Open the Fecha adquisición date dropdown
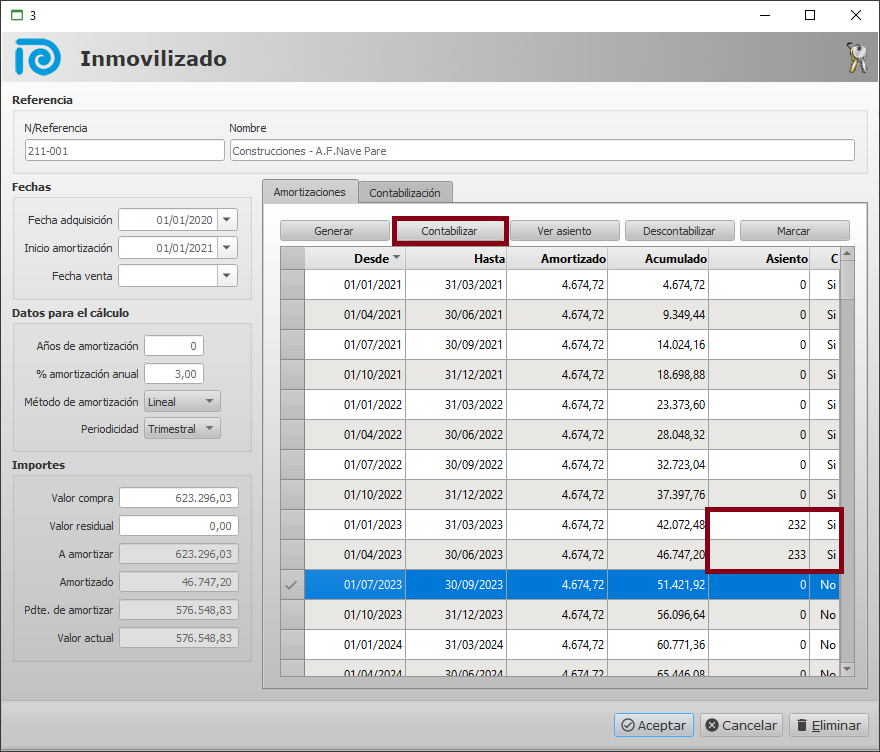This screenshot has height=752, width=880. (x=228, y=220)
